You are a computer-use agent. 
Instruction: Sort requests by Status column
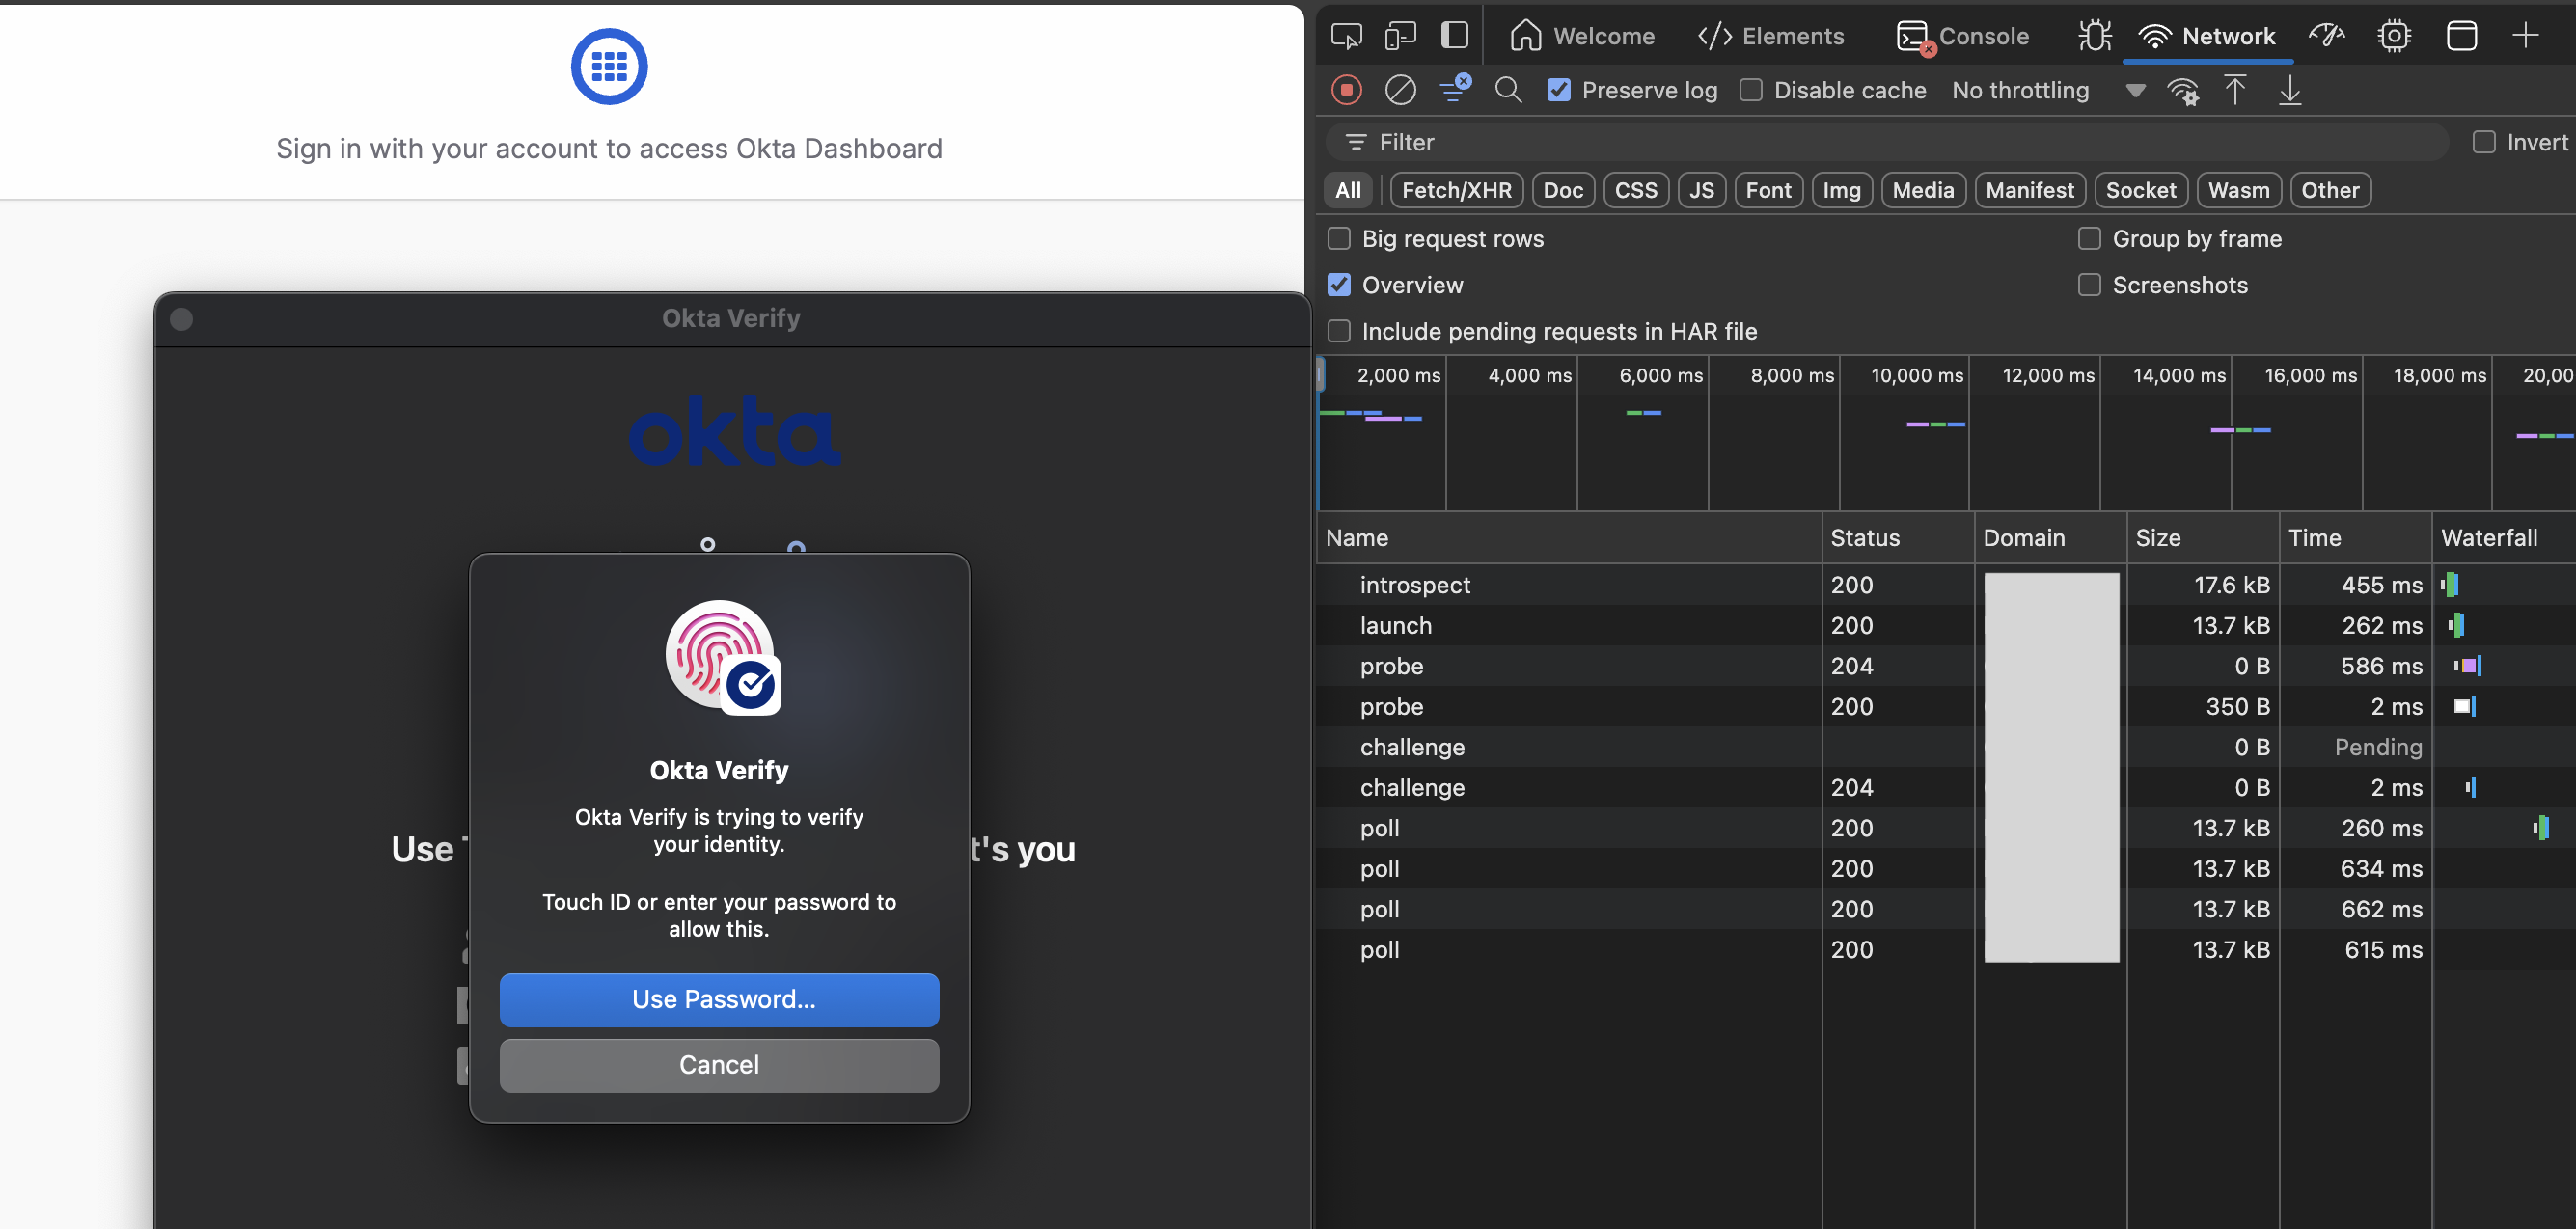point(1898,538)
